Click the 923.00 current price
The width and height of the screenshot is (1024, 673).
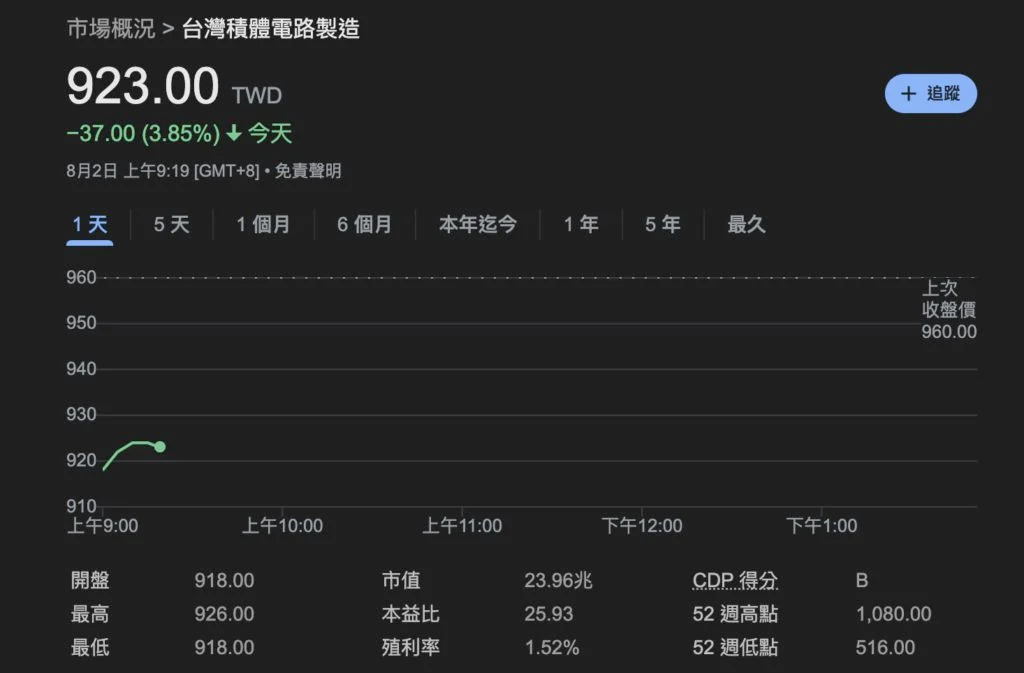tap(143, 86)
